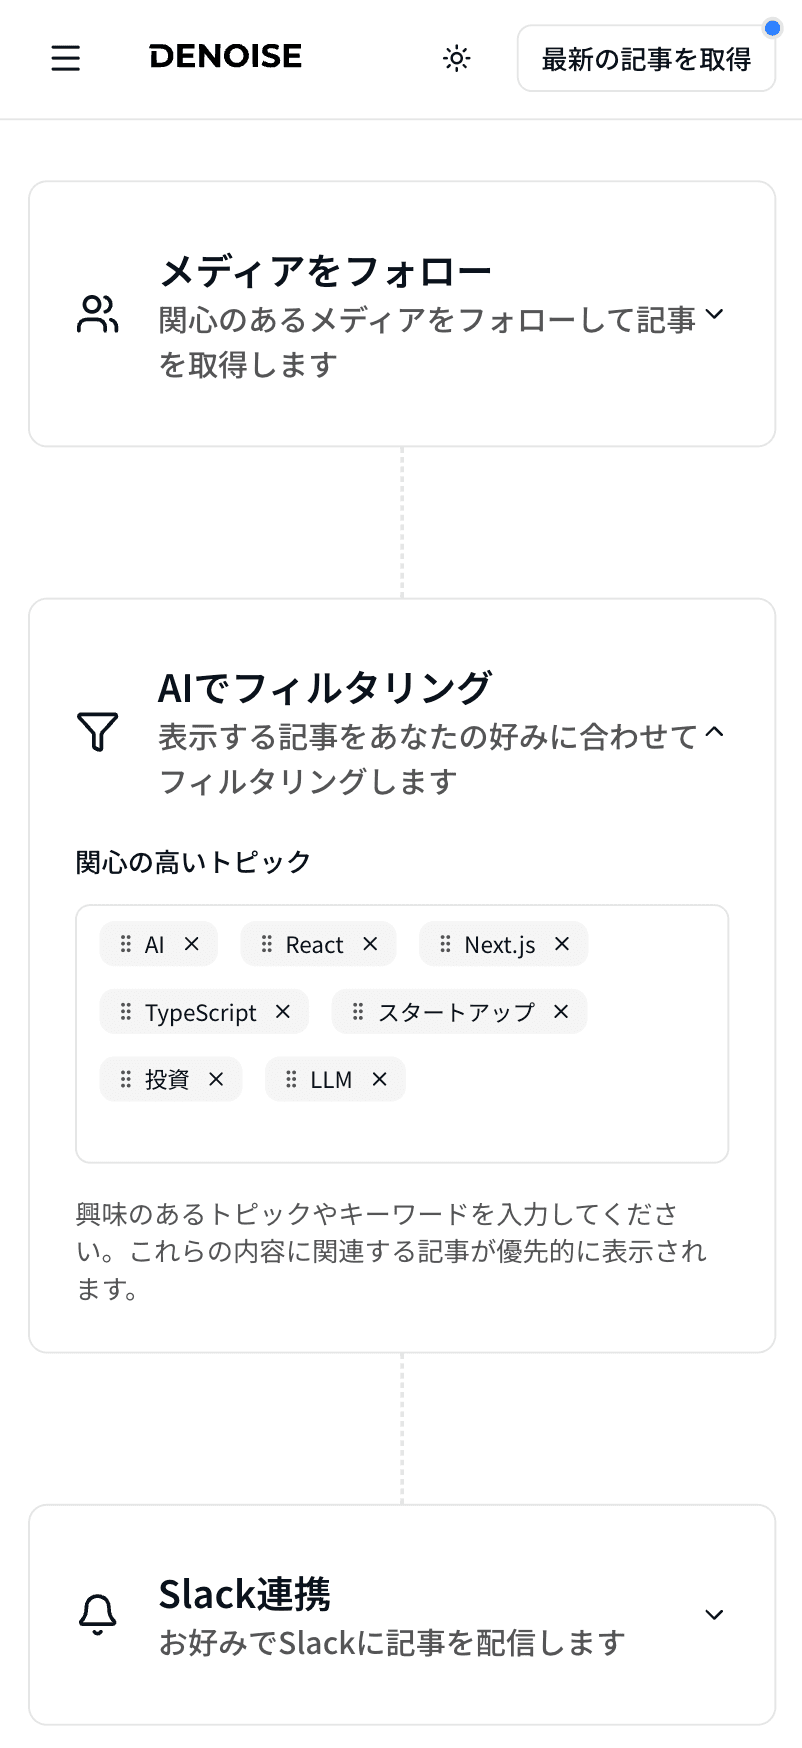Delete the TypeScript topic chip
Screen dimensions: 802x1748
(283, 1011)
